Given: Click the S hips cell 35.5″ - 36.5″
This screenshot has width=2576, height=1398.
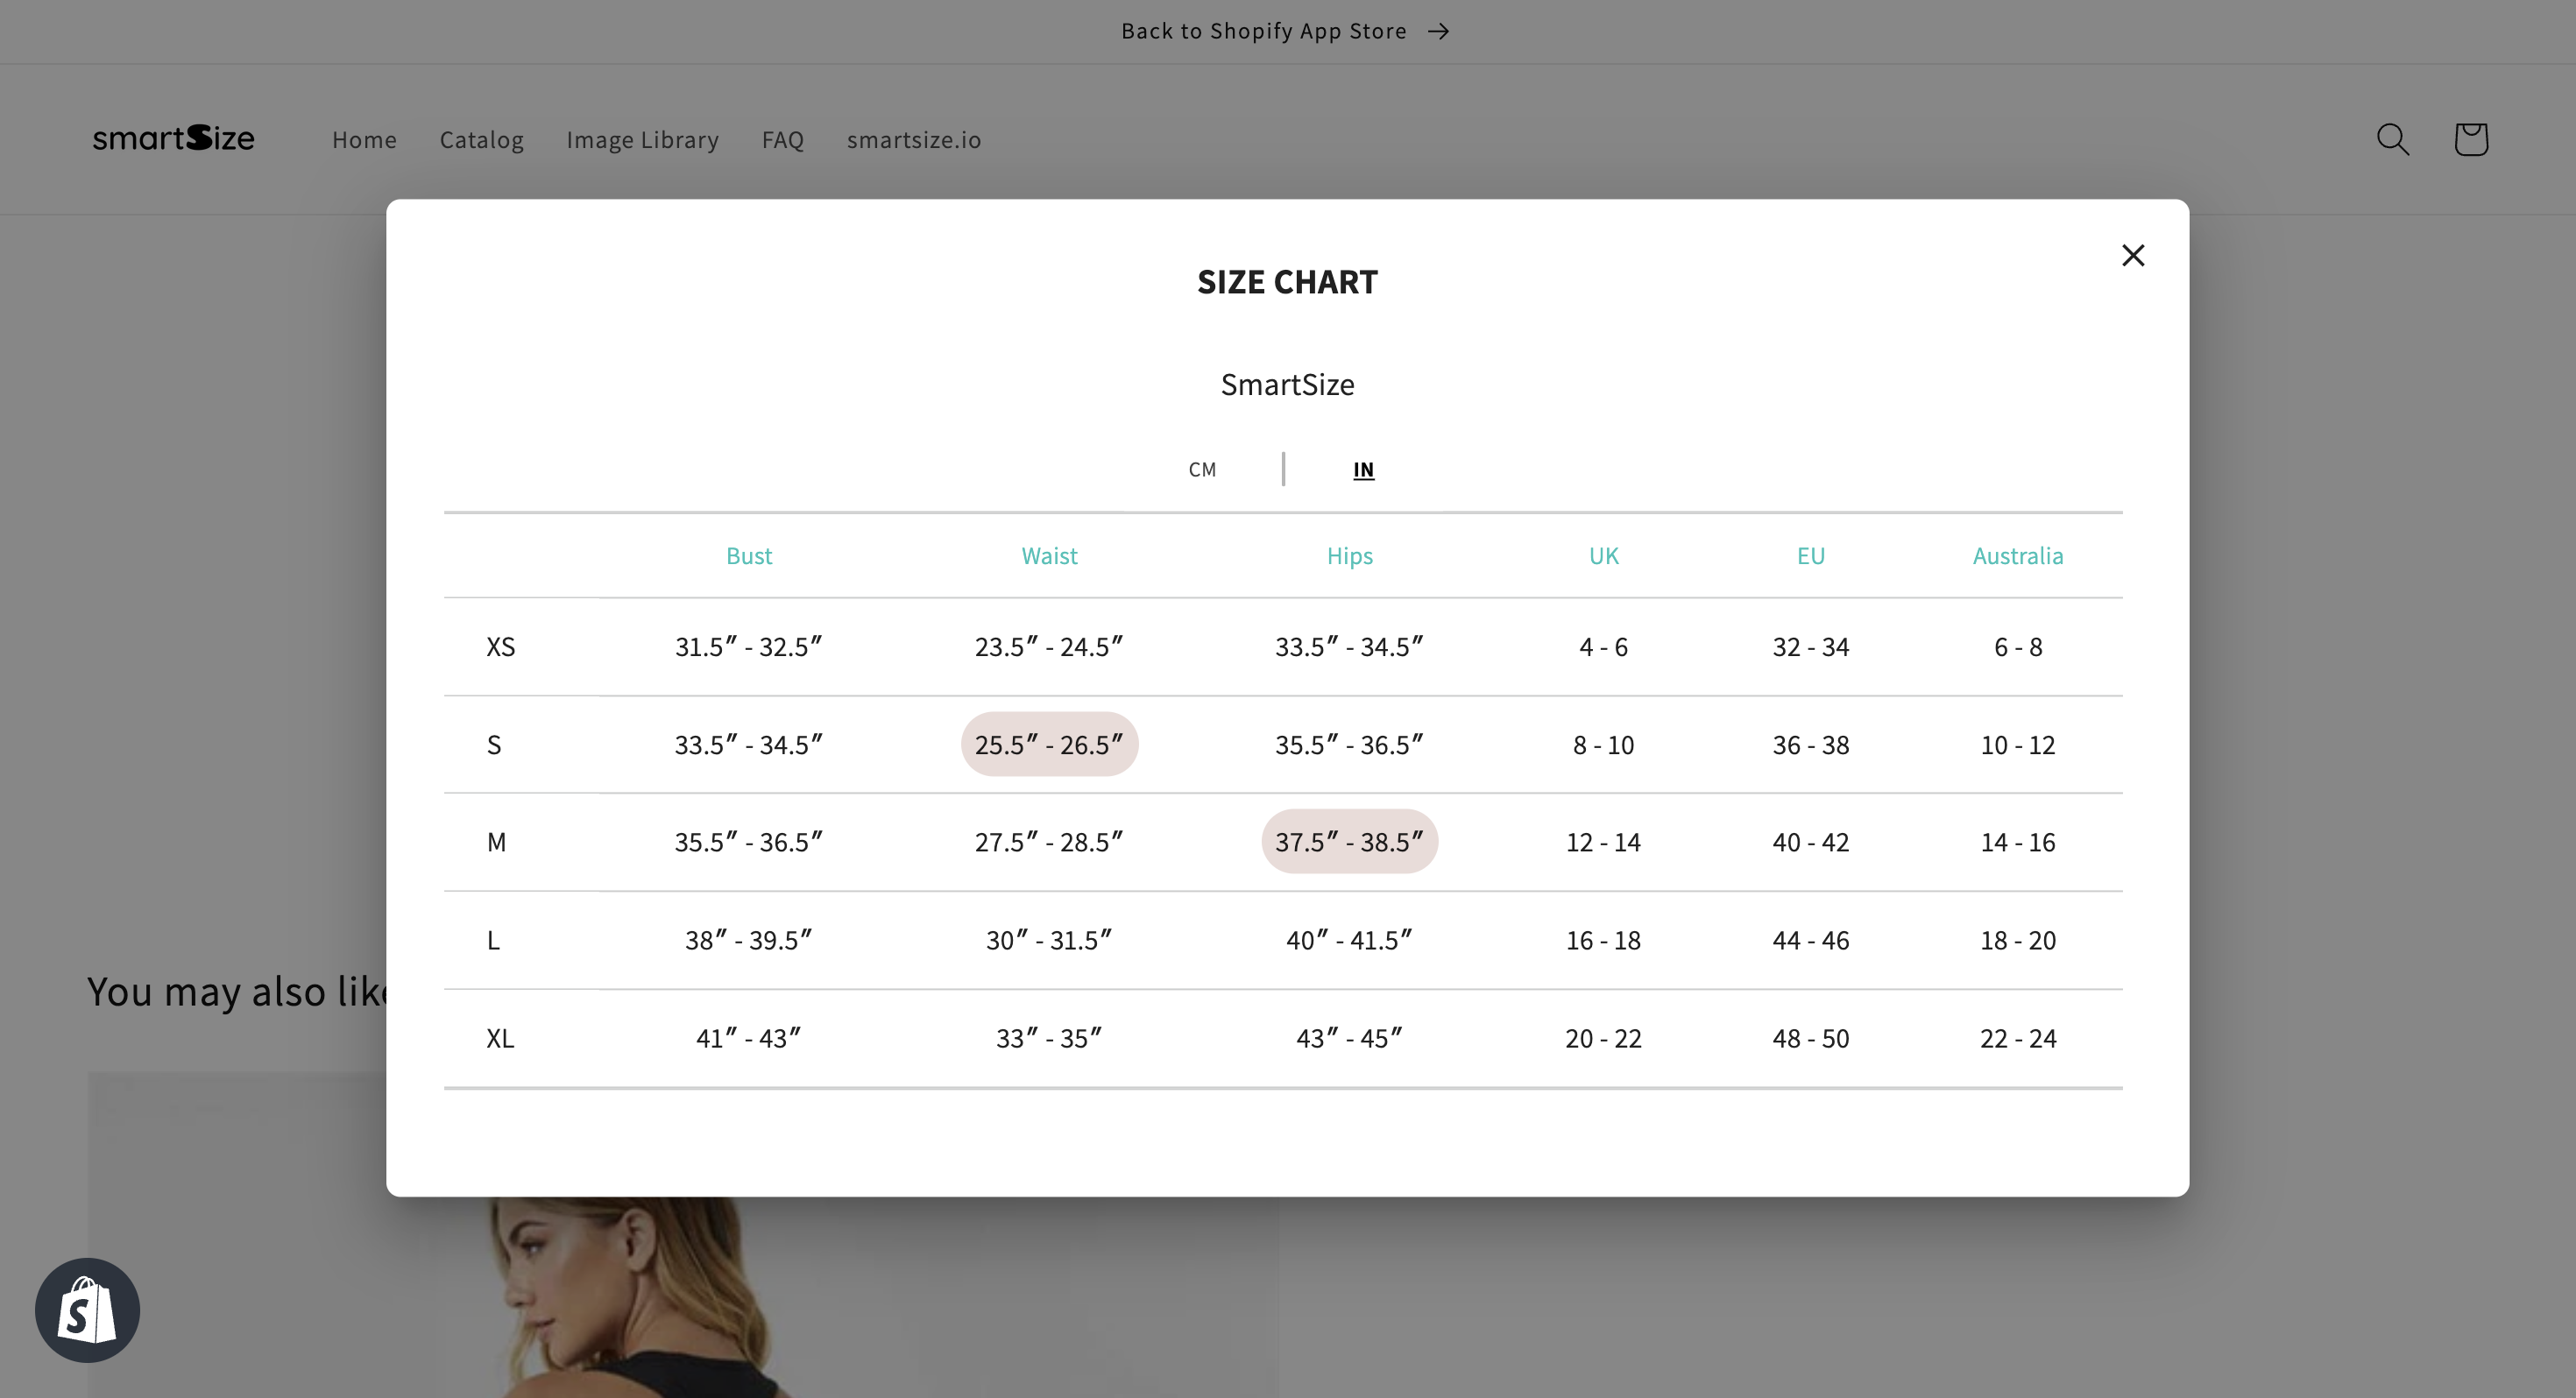Looking at the screenshot, I should pyautogui.click(x=1349, y=745).
